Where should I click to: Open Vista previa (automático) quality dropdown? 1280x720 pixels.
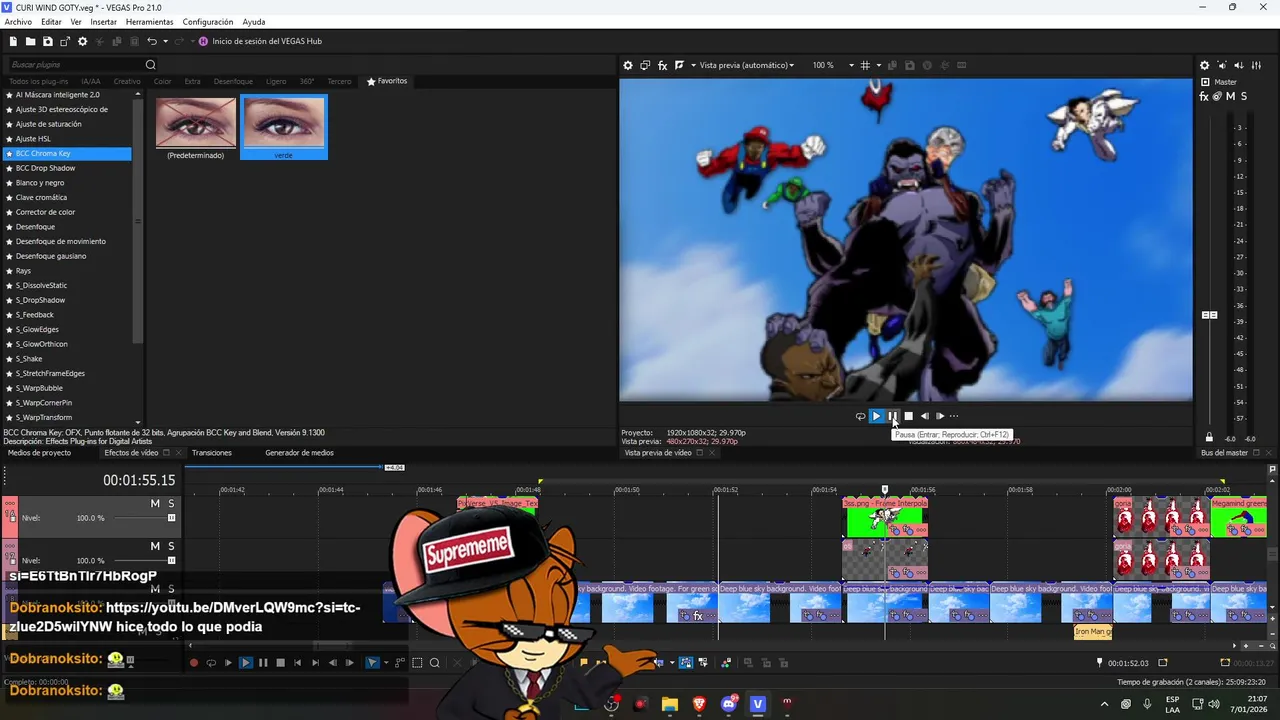746,65
